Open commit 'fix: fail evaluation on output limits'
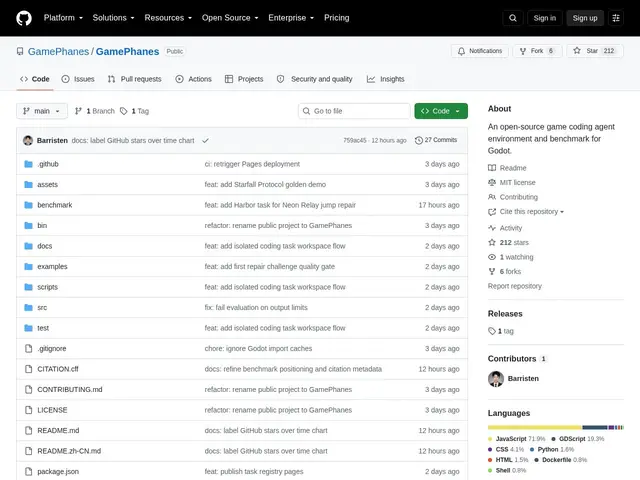This screenshot has height=480, width=640. (256, 307)
